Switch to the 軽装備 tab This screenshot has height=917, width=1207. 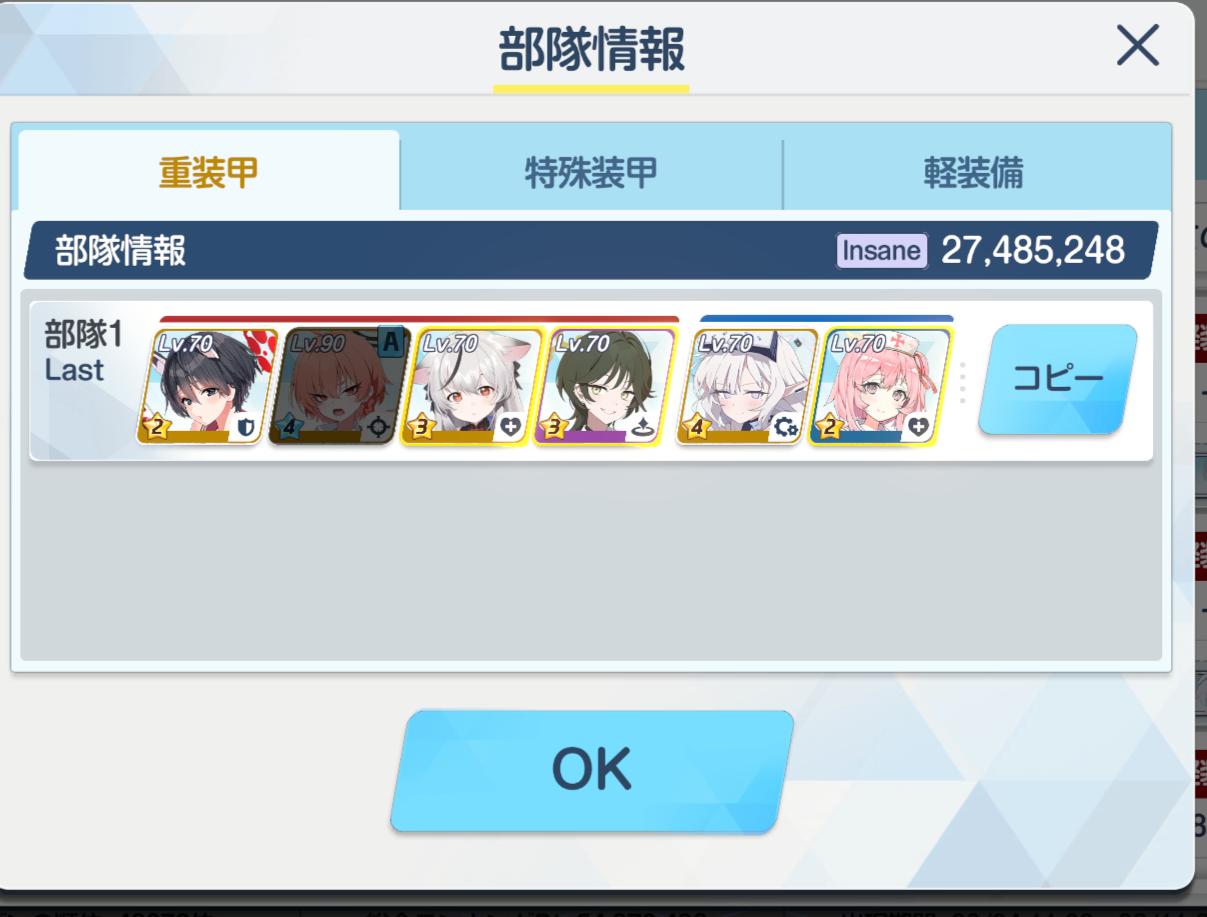pyautogui.click(x=973, y=173)
